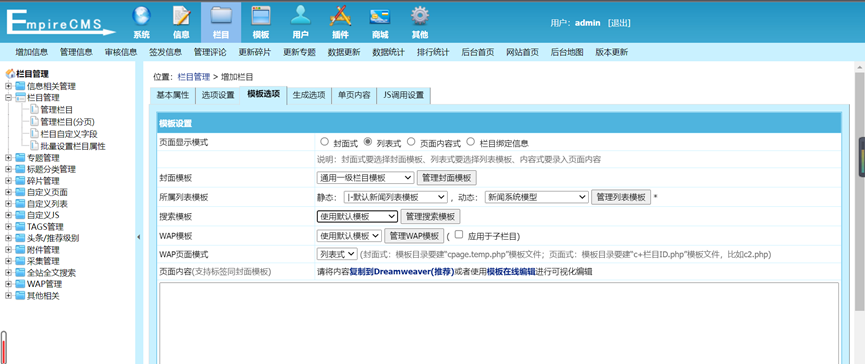865x364 pixels.
Task: Click the 管理列表模板 button
Action: (621, 197)
